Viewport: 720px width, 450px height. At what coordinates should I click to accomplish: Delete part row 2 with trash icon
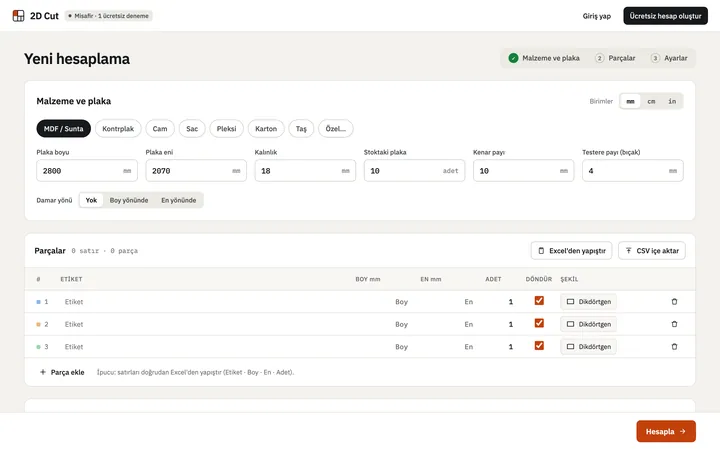tap(674, 324)
